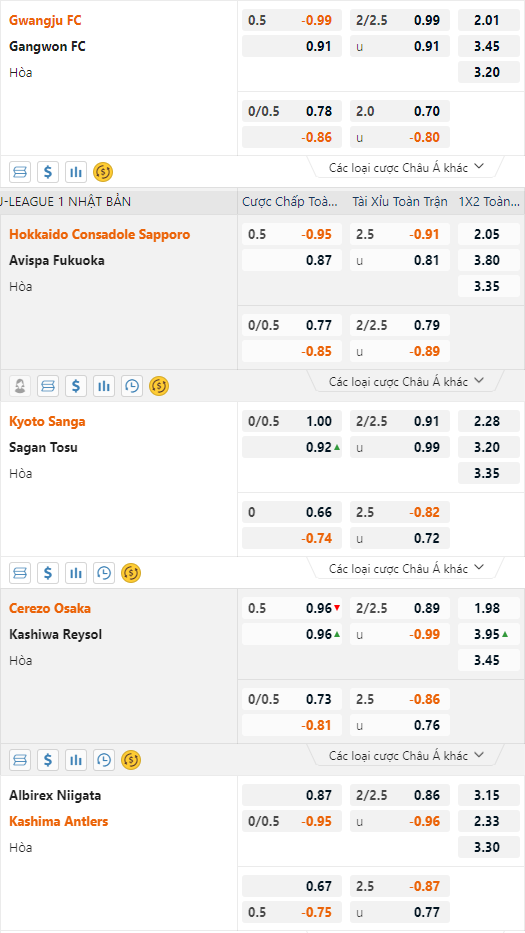525x933 pixels.
Task: Click the 'Cược Chấp Toà...' column header
Action: click(x=290, y=202)
